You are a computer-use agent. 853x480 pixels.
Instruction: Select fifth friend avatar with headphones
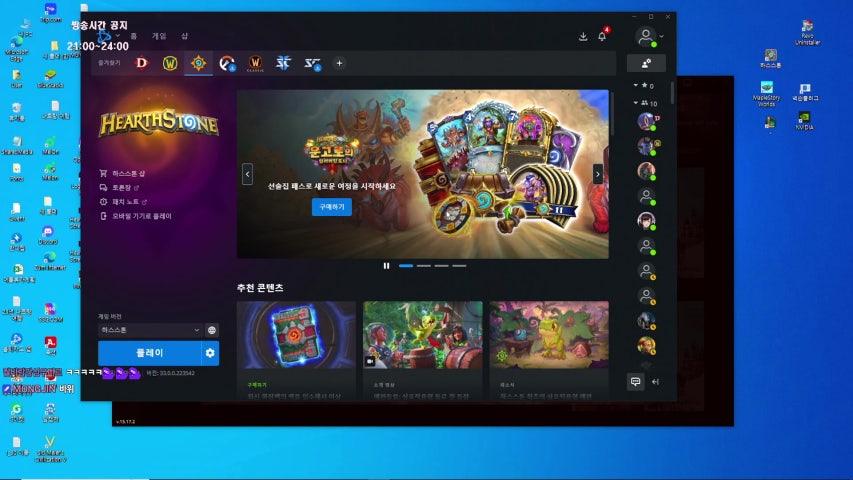[x=646, y=221]
